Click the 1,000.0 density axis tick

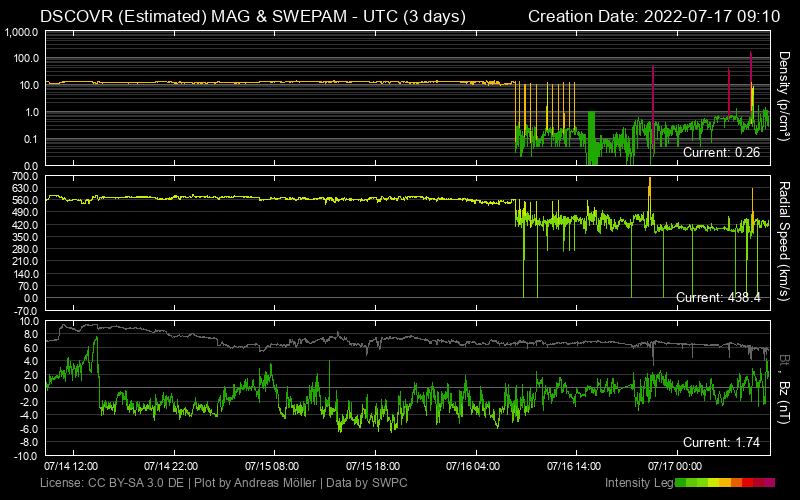(21, 32)
